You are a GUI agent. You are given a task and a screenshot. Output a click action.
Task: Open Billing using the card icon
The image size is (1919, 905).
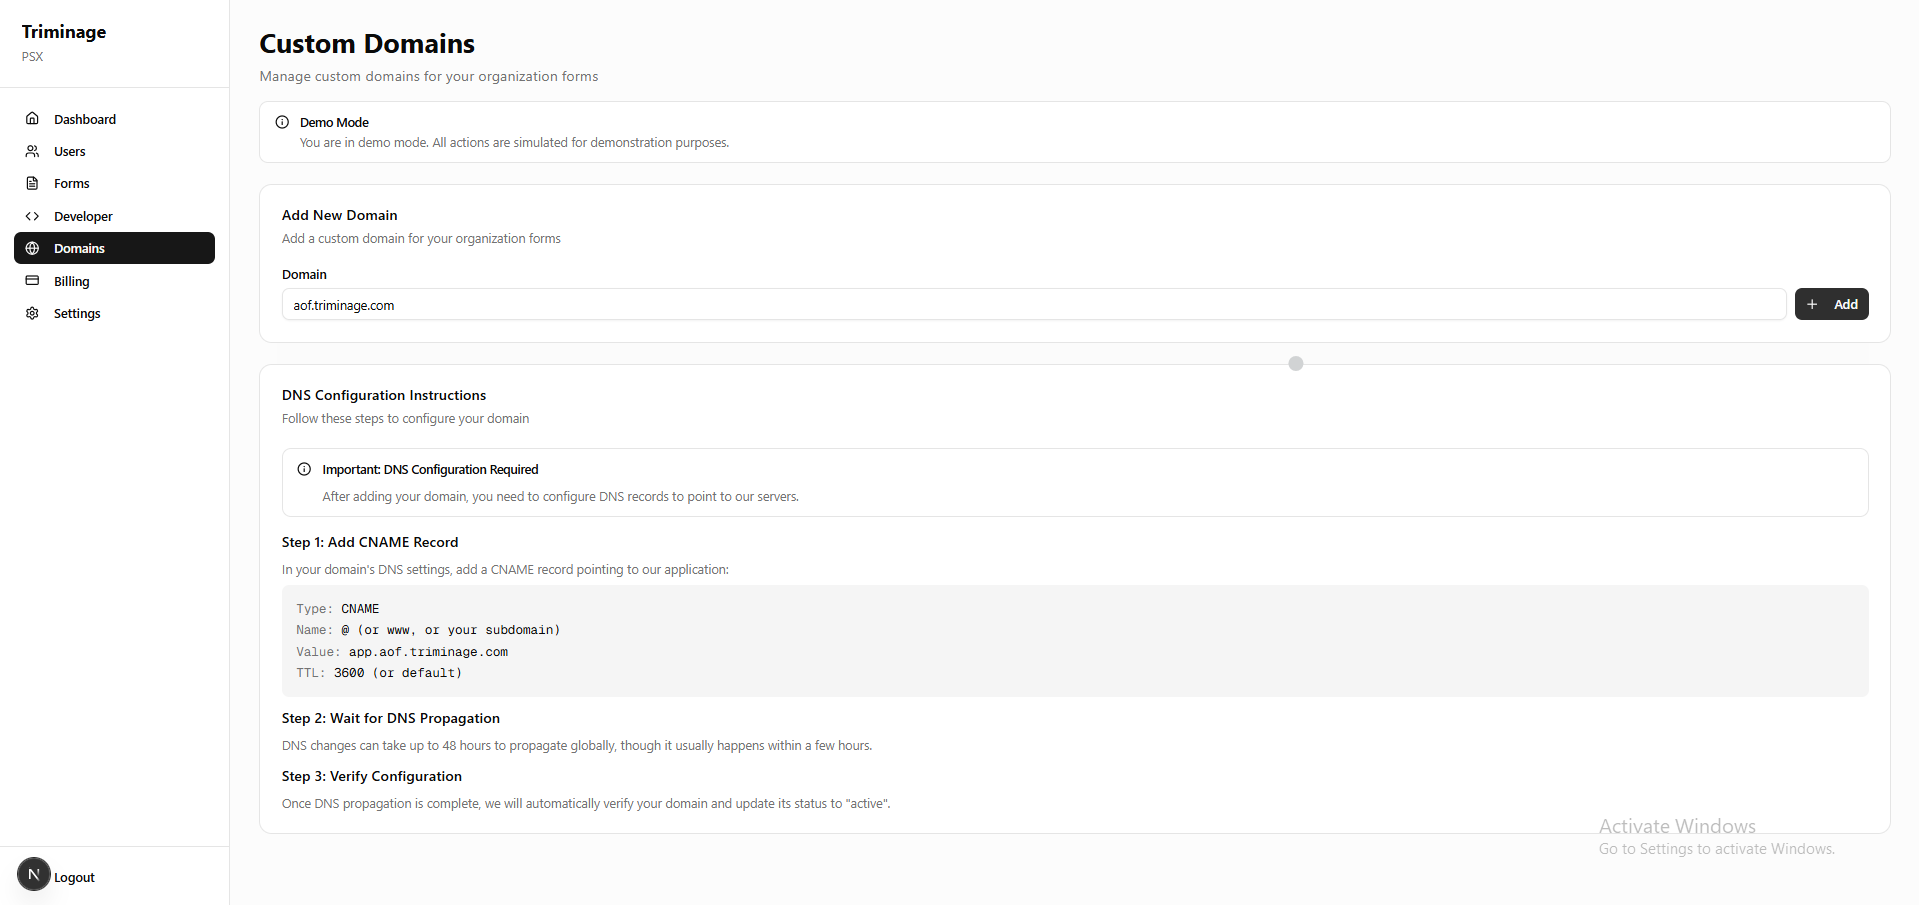click(33, 280)
